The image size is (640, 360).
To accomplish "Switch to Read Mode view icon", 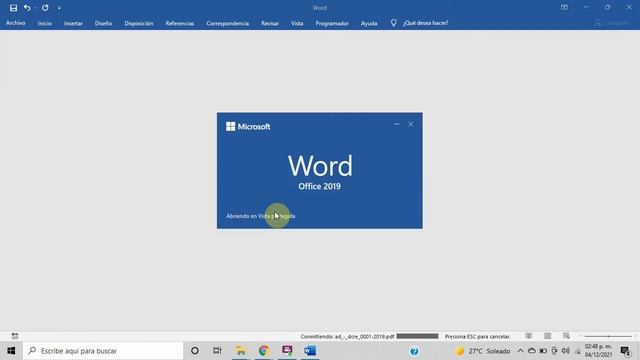I will point(529,336).
